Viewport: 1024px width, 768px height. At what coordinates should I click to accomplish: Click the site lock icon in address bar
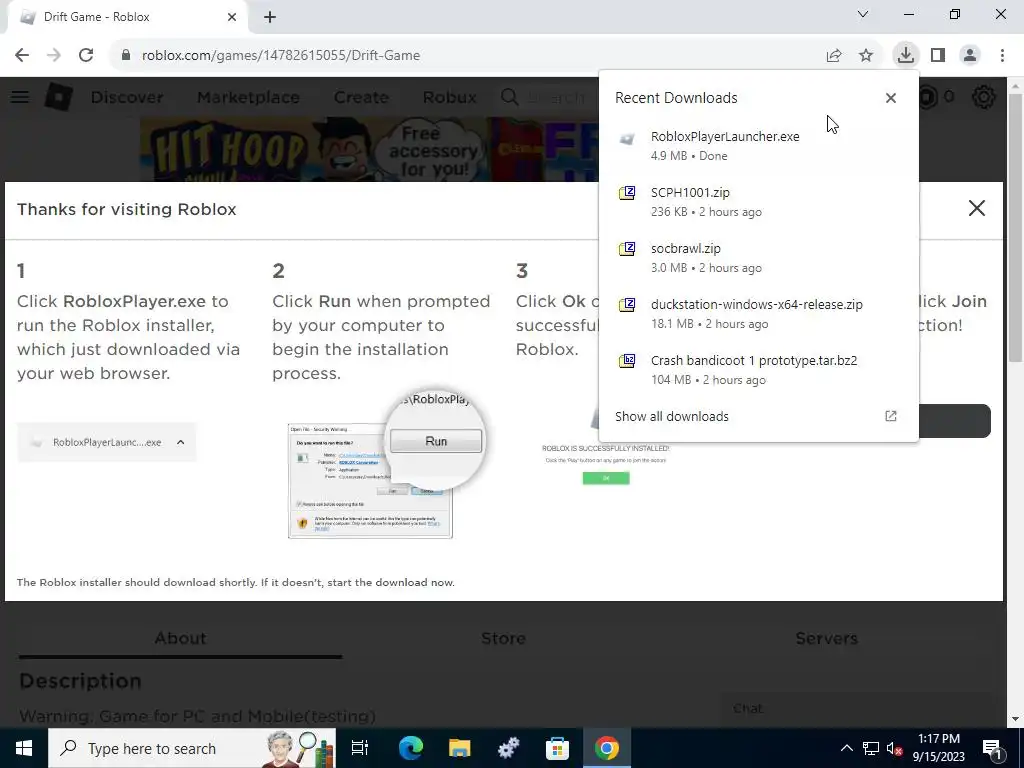pyautogui.click(x=126, y=56)
